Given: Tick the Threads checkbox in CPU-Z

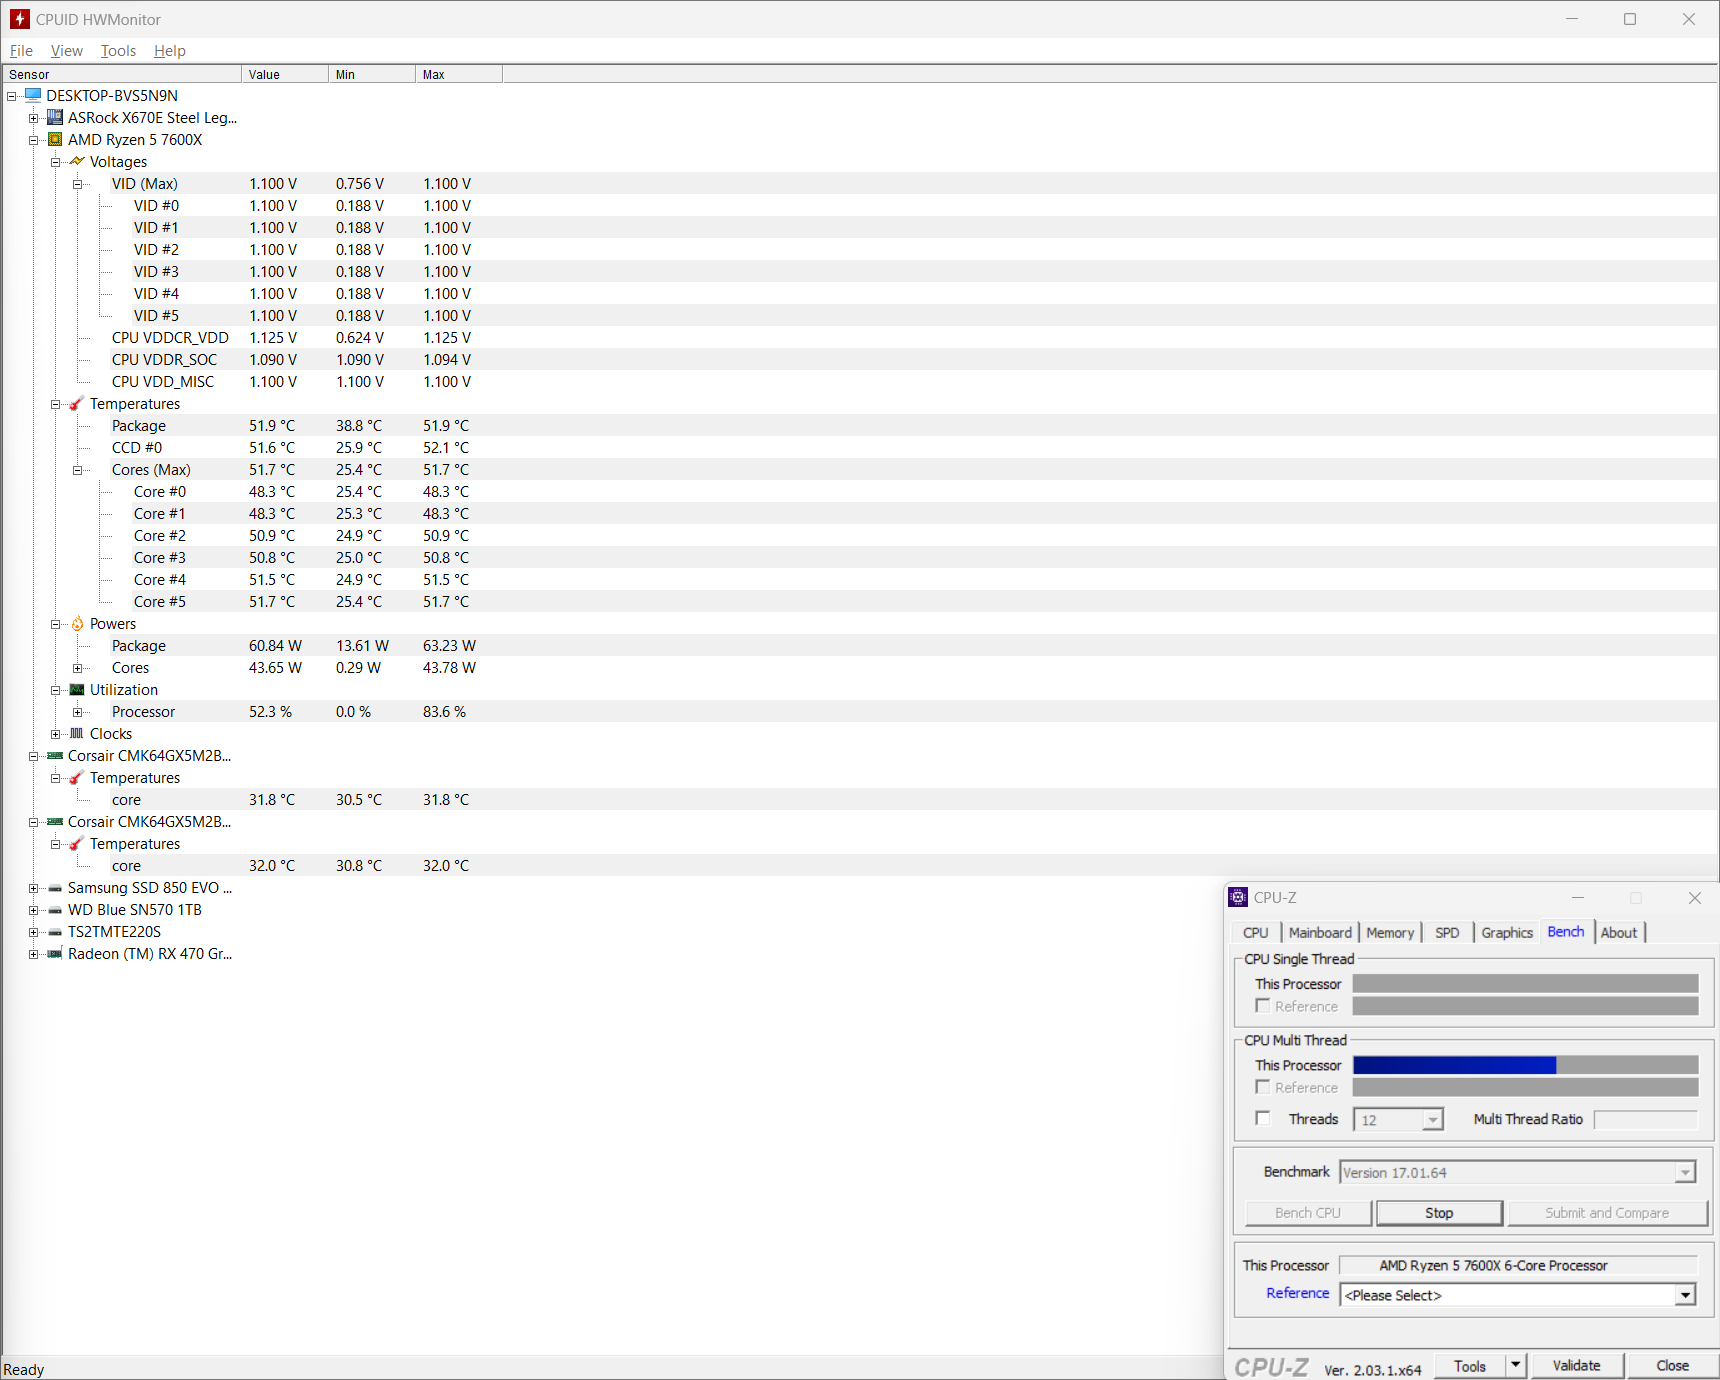Looking at the screenshot, I should [x=1263, y=1118].
